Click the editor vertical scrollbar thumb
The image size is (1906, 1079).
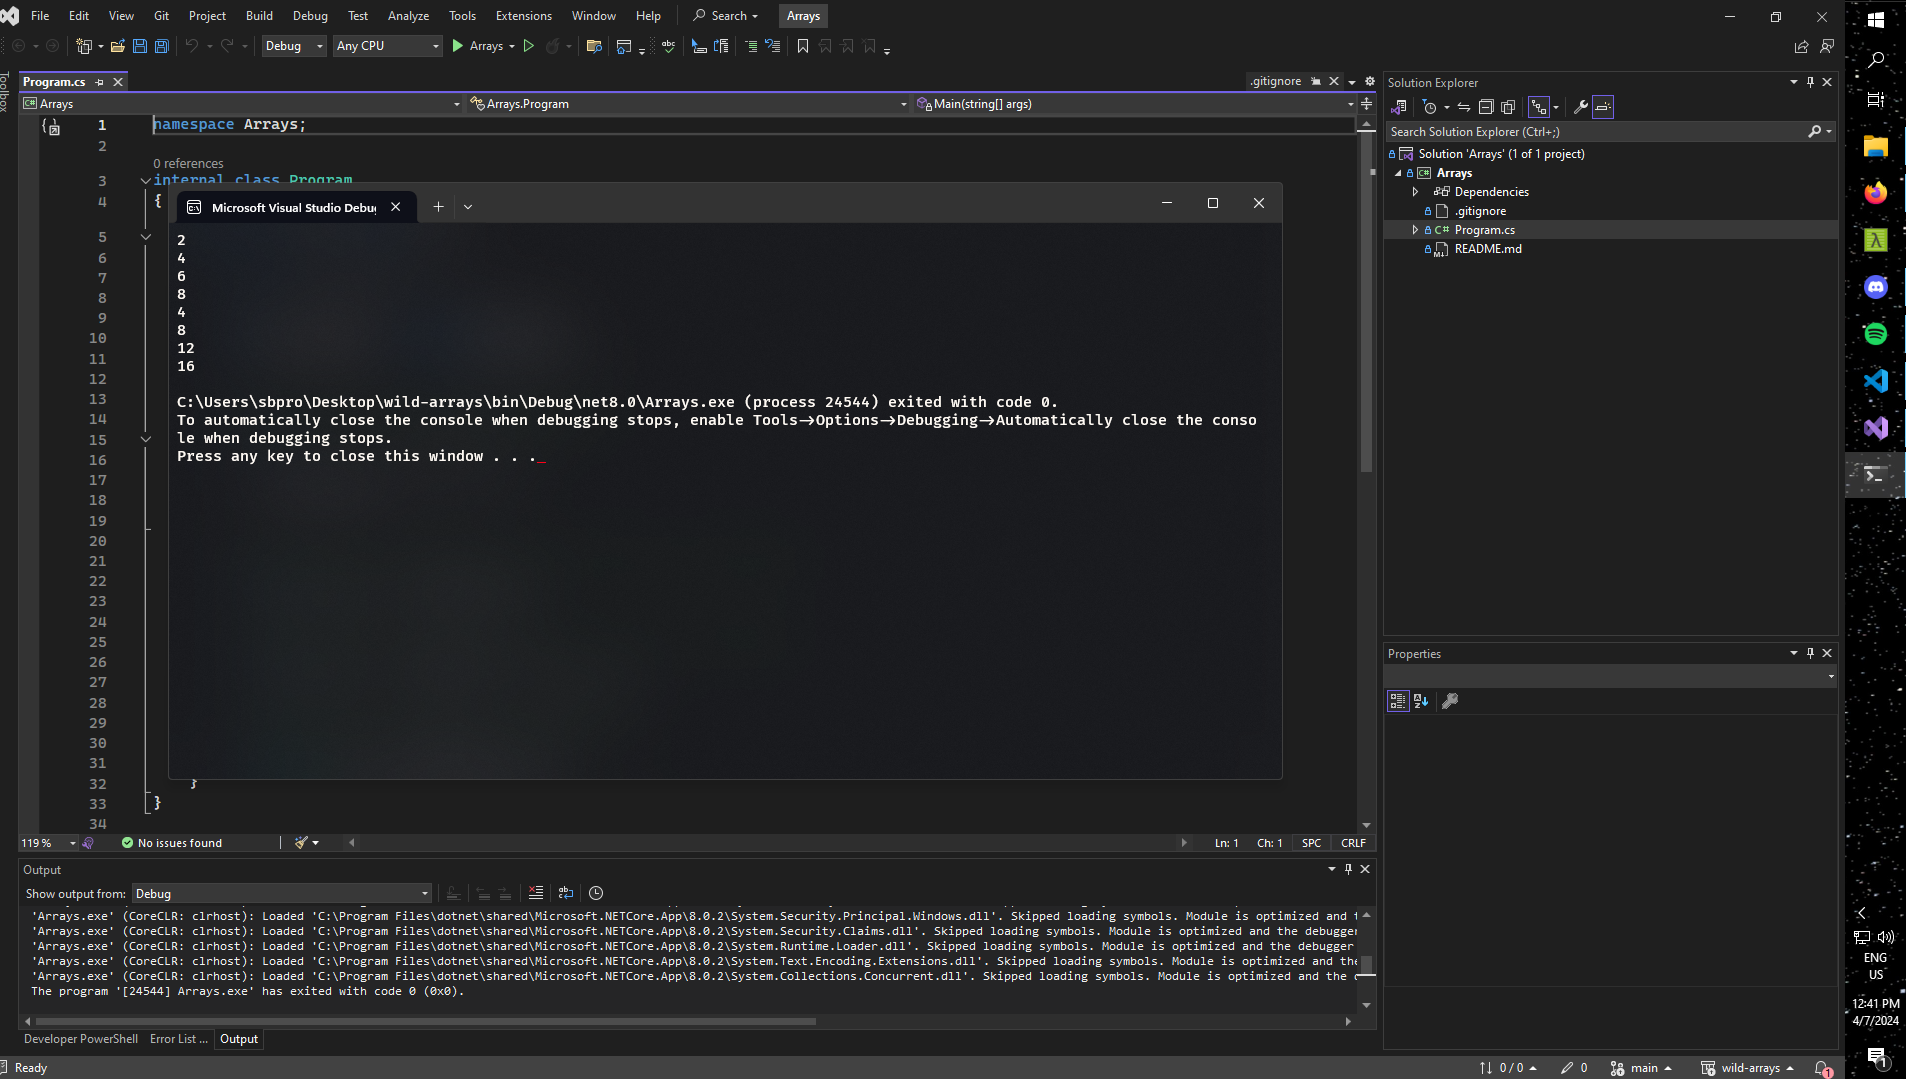[1366, 303]
